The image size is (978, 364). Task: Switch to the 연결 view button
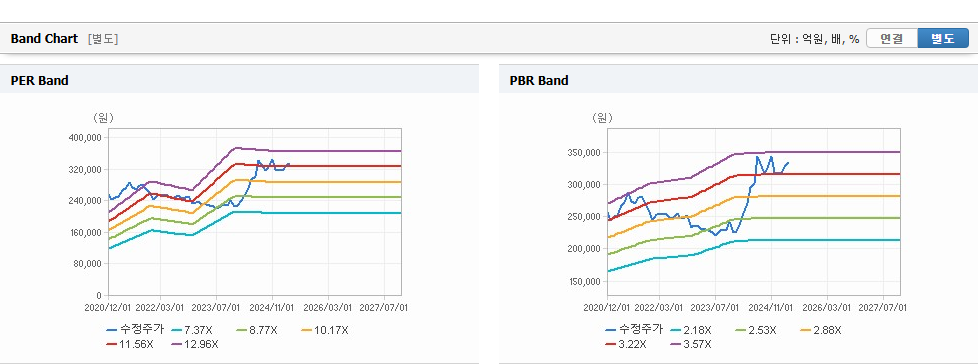tap(892, 39)
